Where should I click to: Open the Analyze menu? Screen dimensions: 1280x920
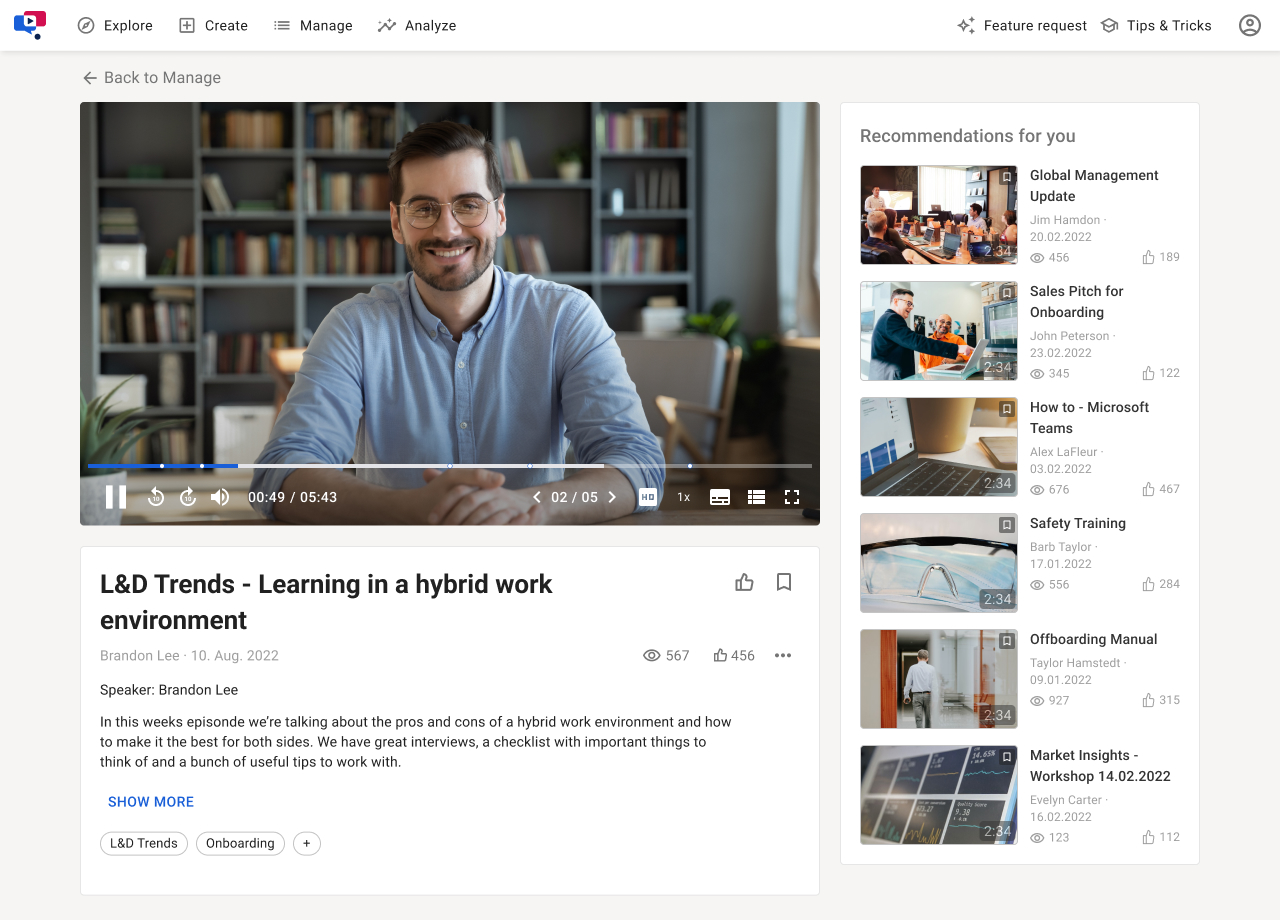point(417,26)
